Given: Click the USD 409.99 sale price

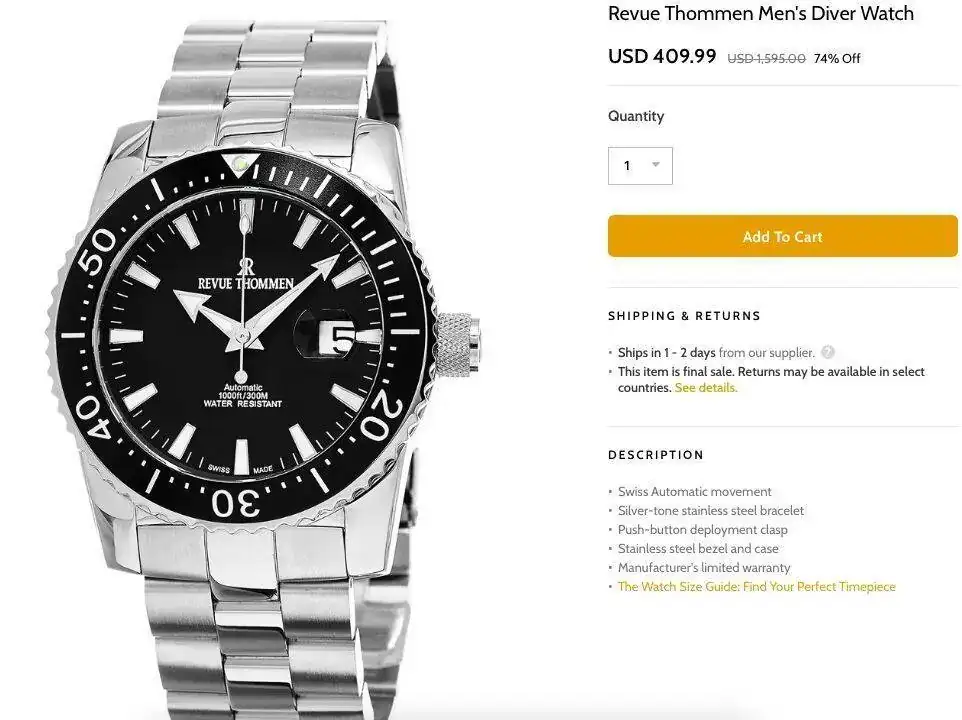Looking at the screenshot, I should click(662, 56).
